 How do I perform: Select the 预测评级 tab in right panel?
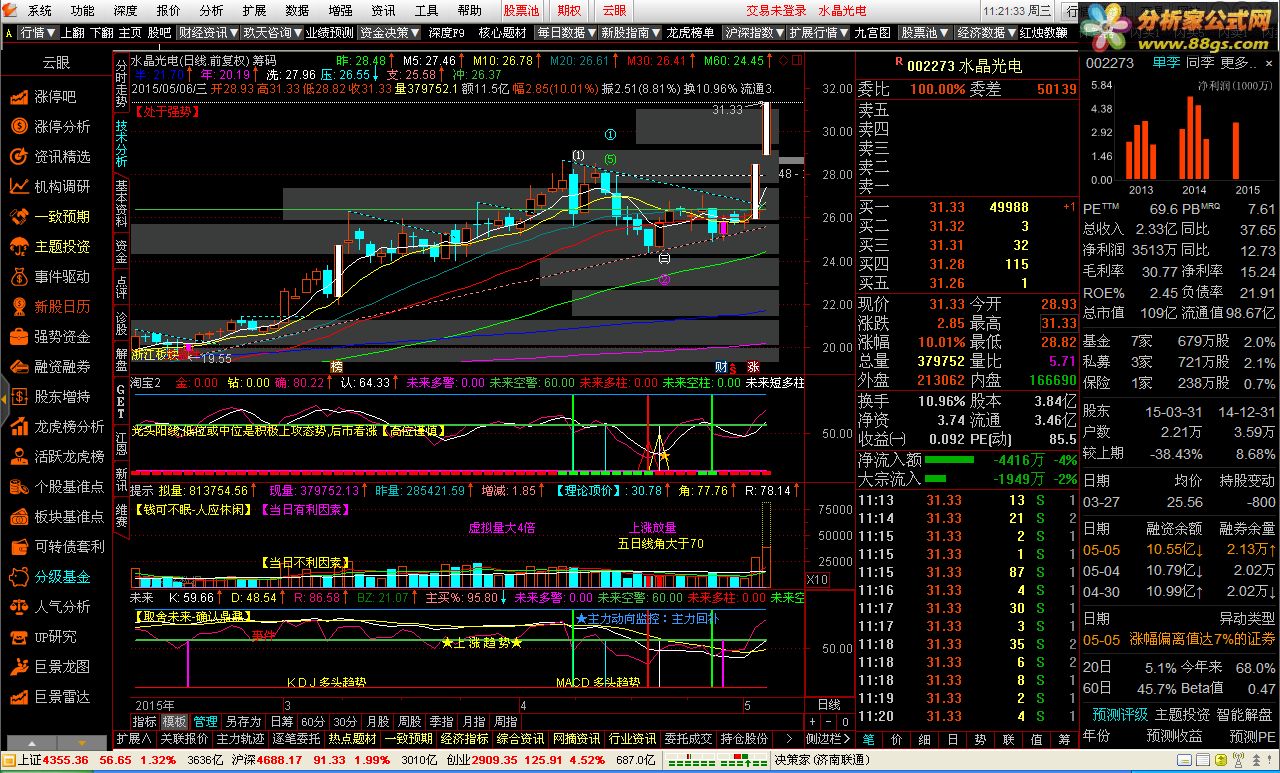click(1120, 715)
